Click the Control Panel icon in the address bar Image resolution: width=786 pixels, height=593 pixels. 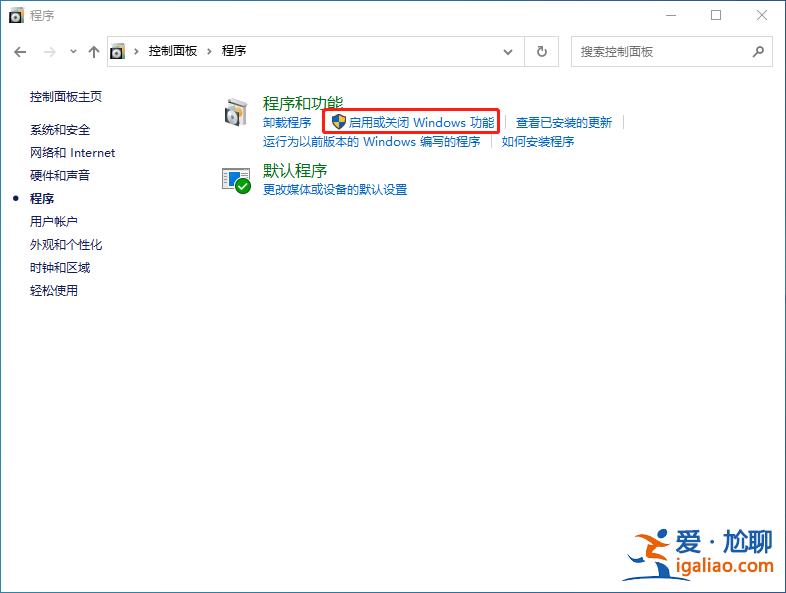coord(117,51)
